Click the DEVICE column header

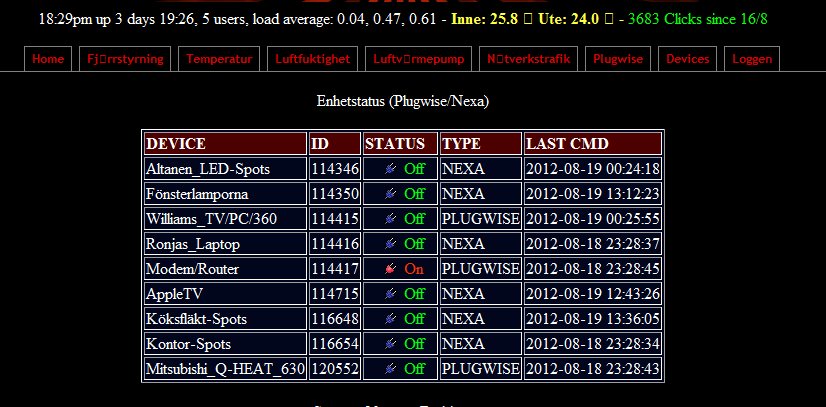click(x=225, y=144)
